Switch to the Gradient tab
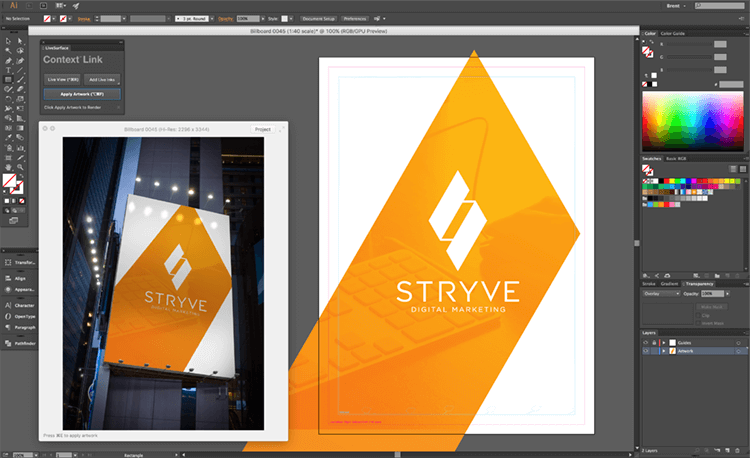 (x=669, y=284)
